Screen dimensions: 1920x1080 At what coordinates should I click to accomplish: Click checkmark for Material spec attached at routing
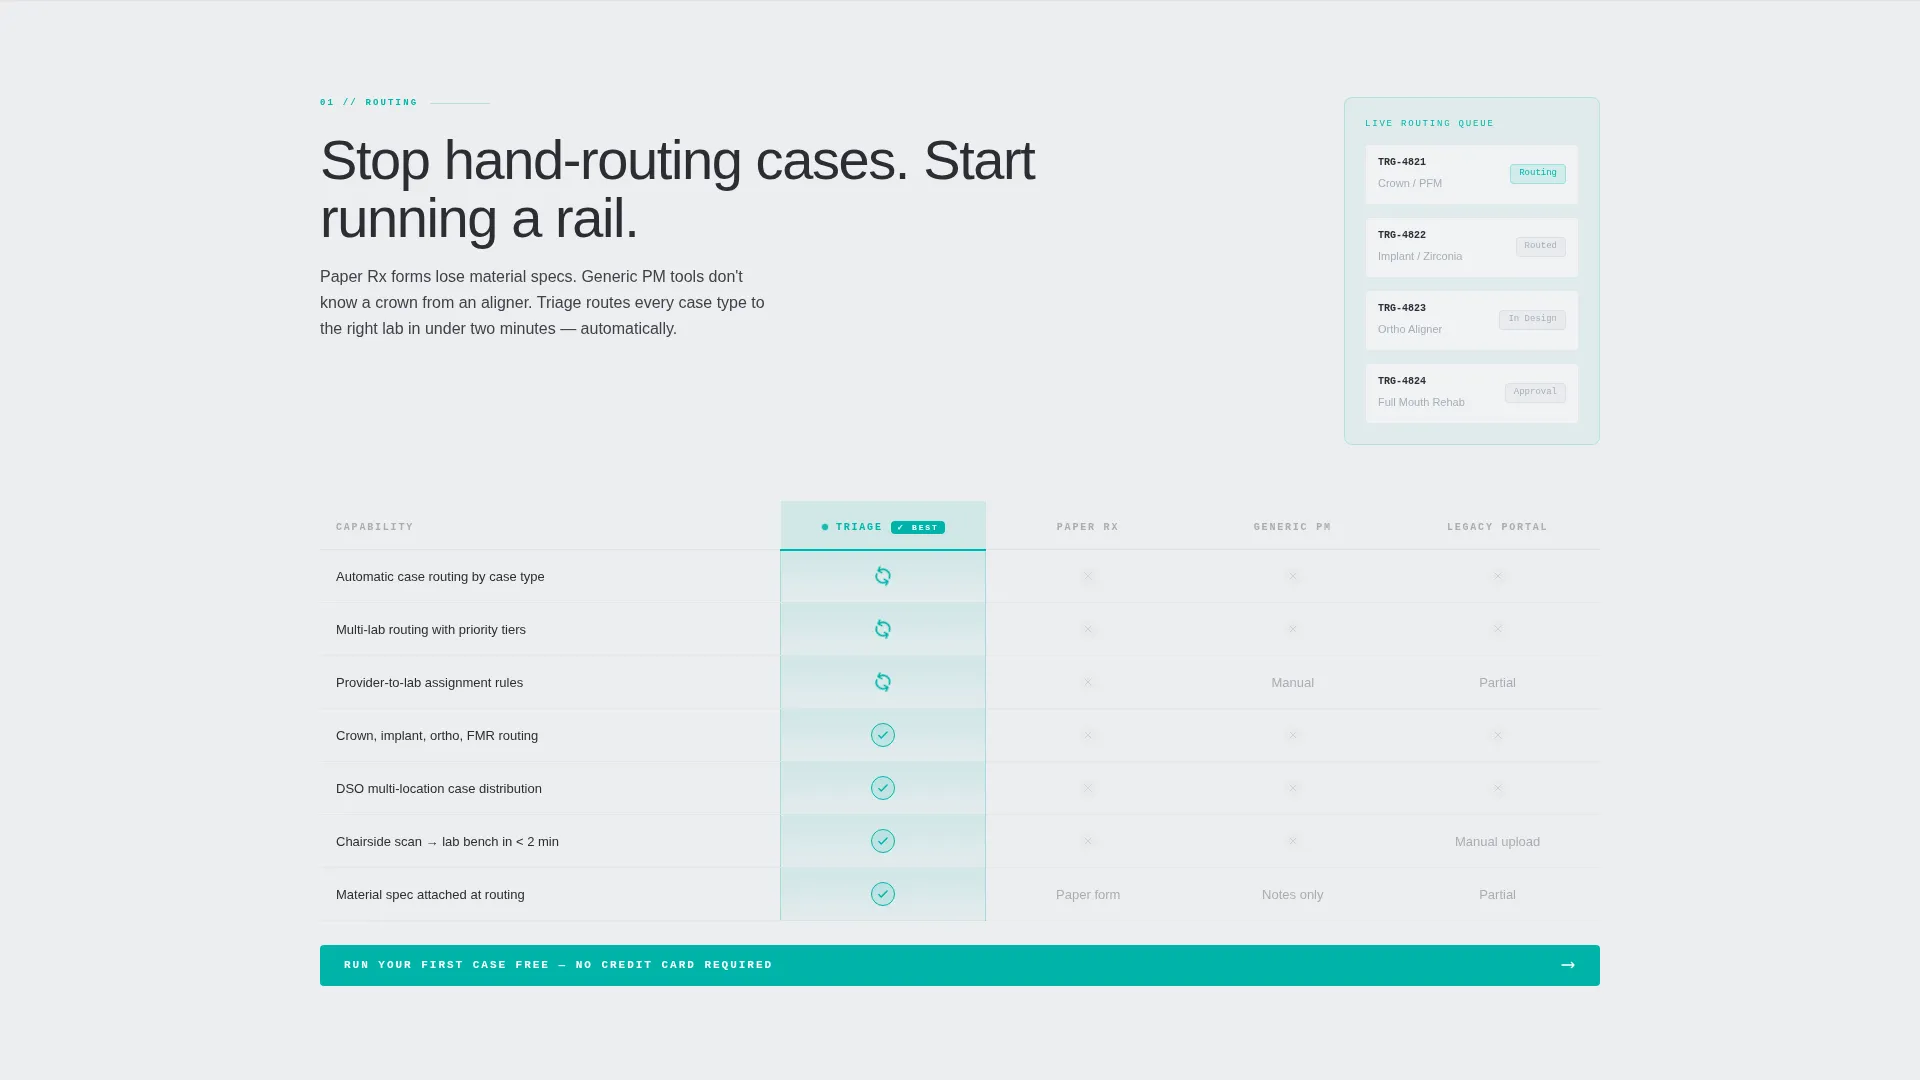[883, 894]
